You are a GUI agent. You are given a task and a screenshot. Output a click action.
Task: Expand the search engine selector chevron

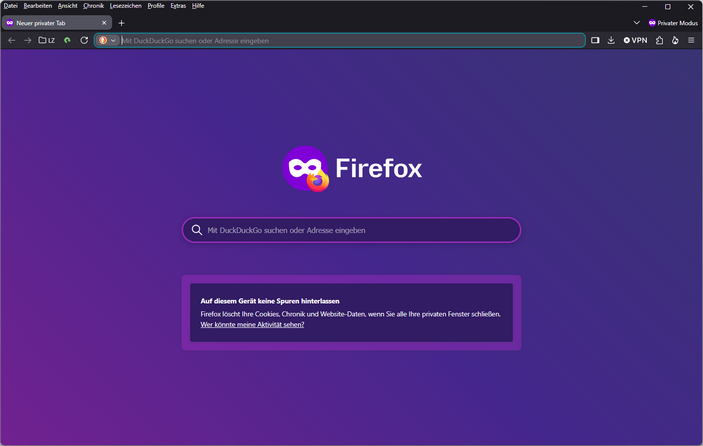(113, 40)
